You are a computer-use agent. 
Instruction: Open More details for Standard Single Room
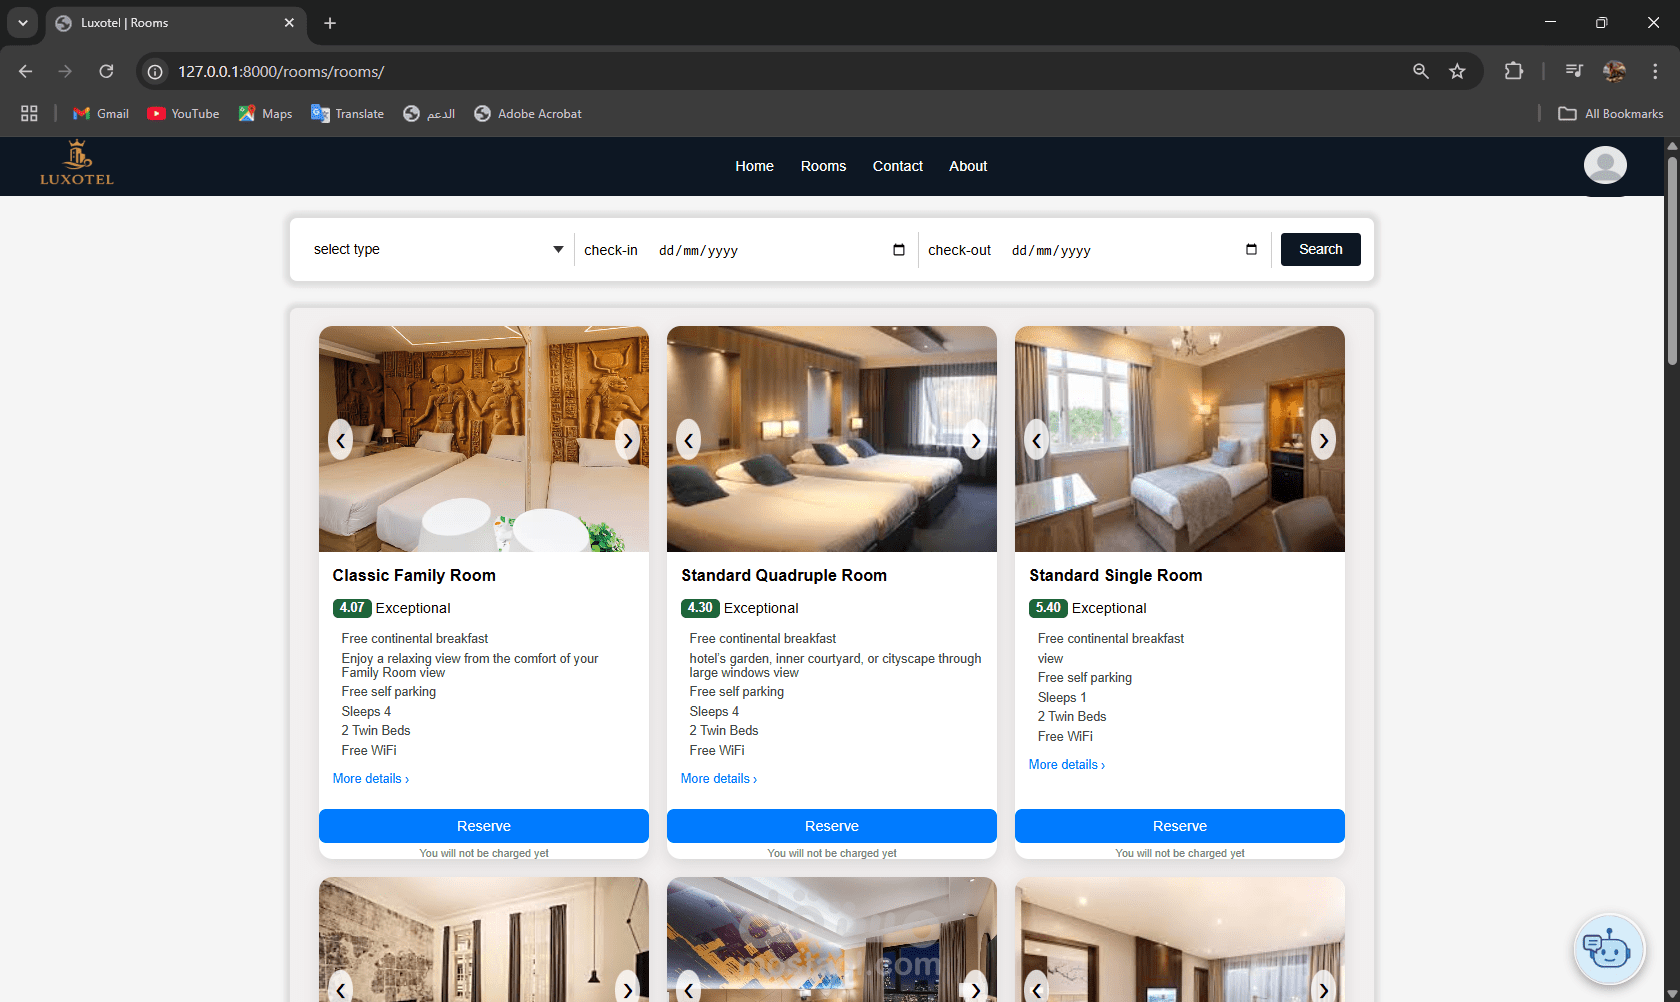(1067, 765)
